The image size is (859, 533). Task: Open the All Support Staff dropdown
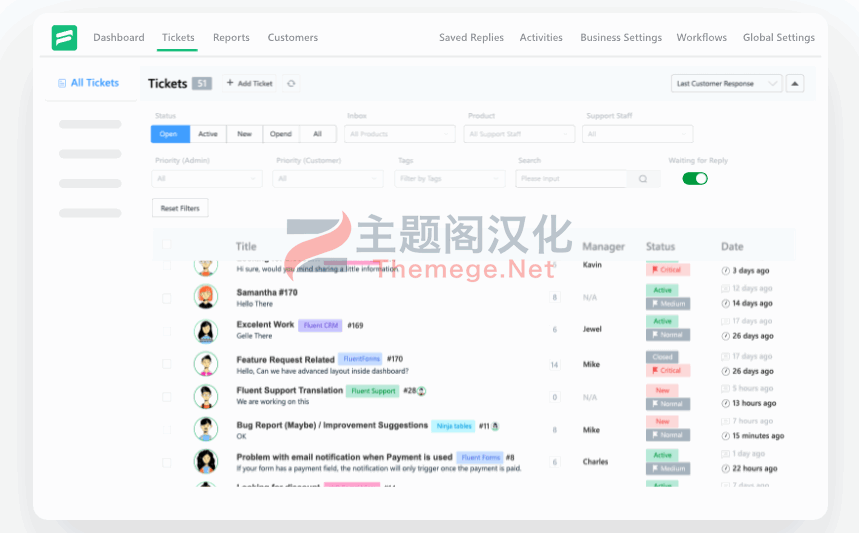(519, 134)
